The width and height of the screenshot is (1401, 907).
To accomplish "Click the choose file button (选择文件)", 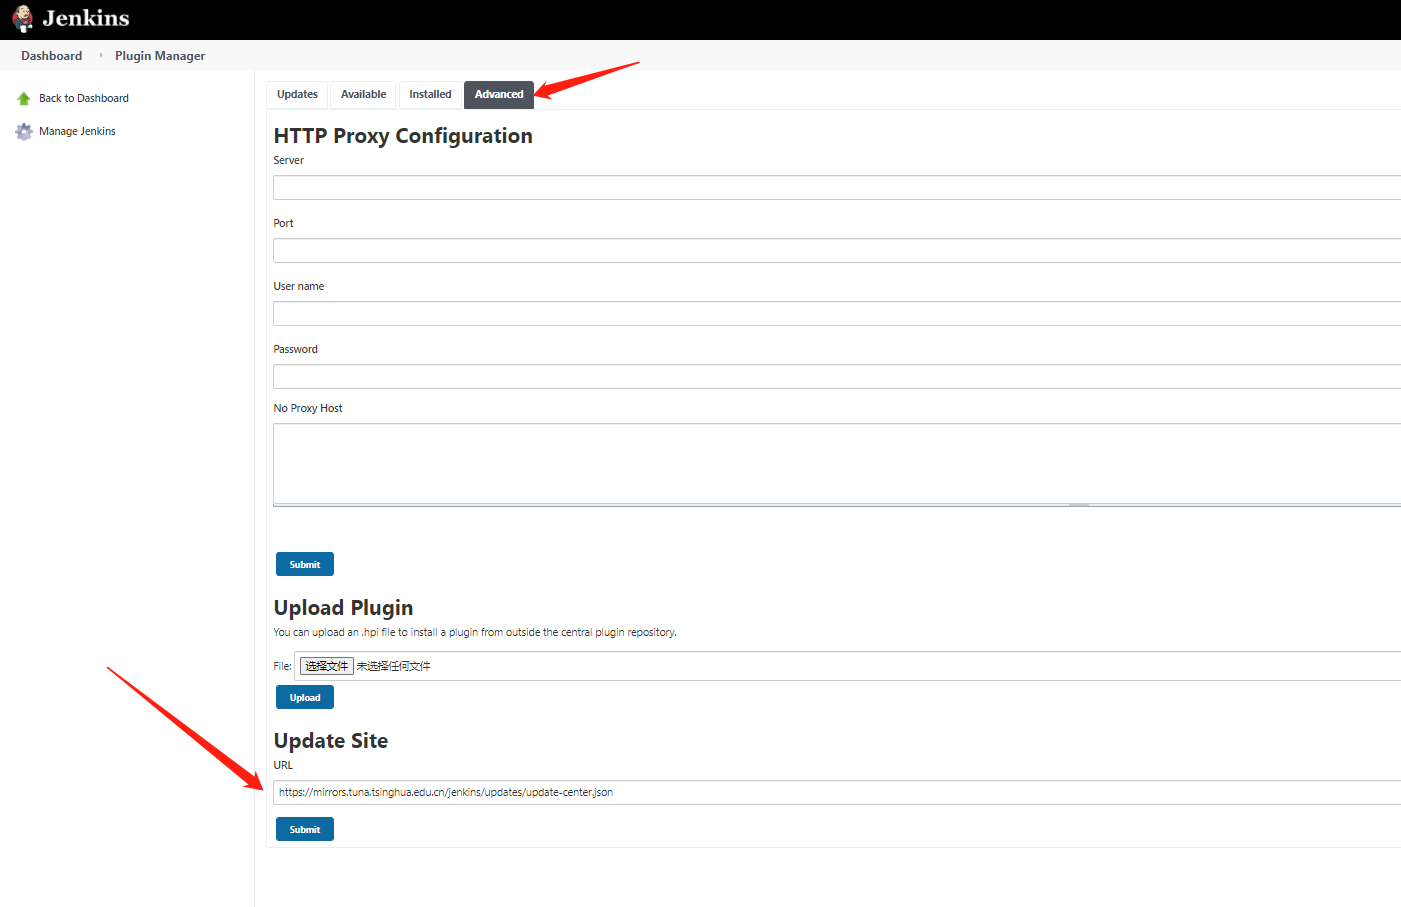I will point(327,666).
